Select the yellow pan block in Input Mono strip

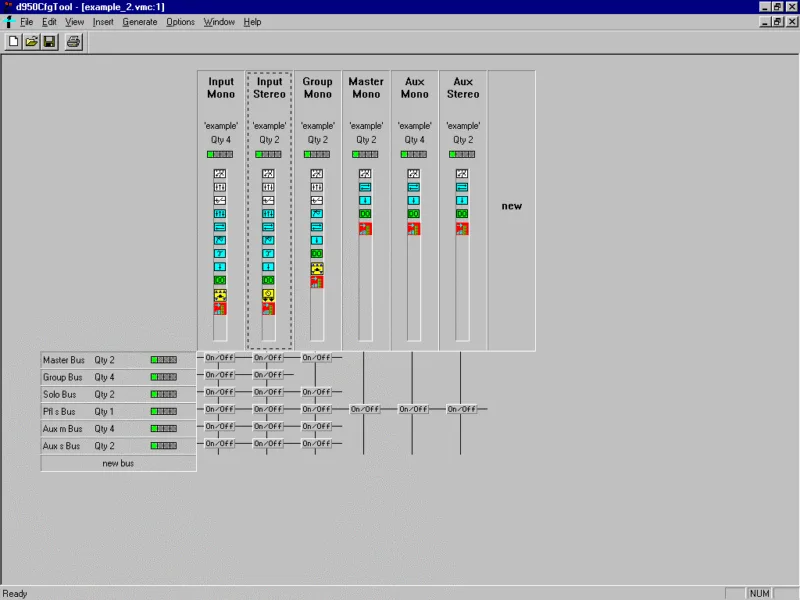[x=220, y=295]
